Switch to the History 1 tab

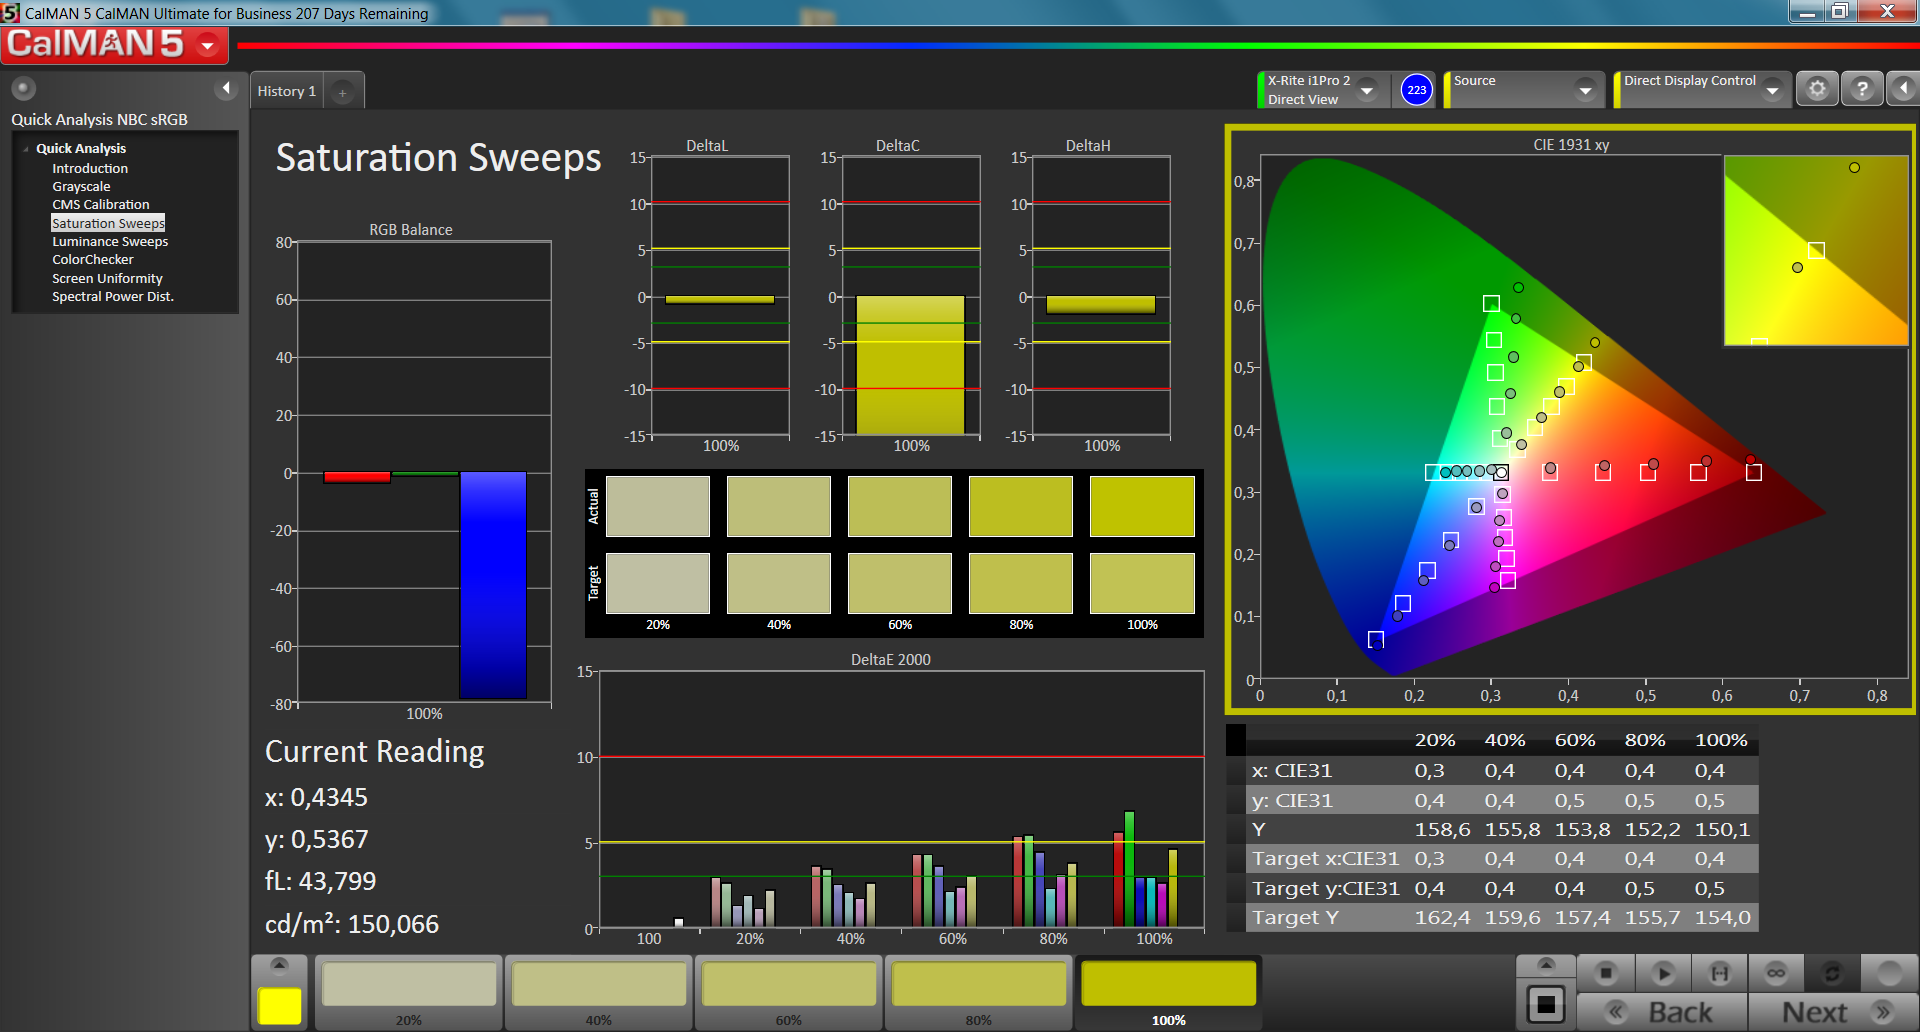point(287,91)
